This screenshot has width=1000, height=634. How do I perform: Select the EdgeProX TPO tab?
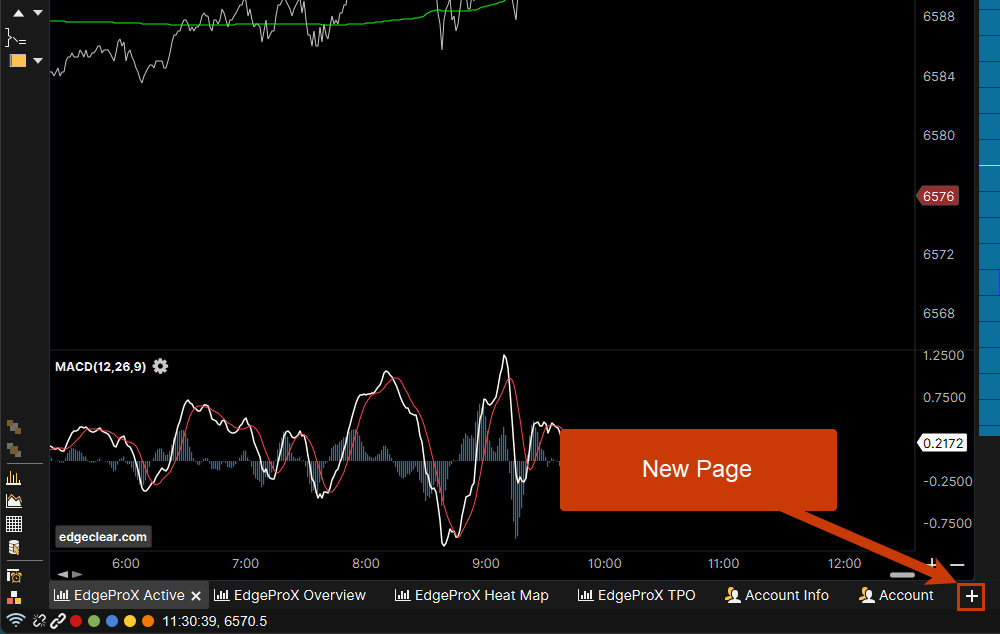[x=637, y=595]
